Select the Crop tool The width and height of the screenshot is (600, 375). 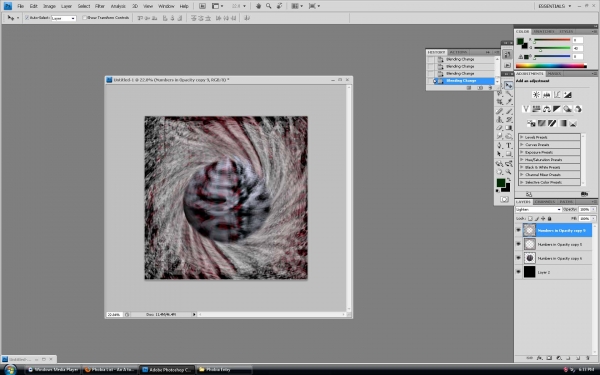499,101
